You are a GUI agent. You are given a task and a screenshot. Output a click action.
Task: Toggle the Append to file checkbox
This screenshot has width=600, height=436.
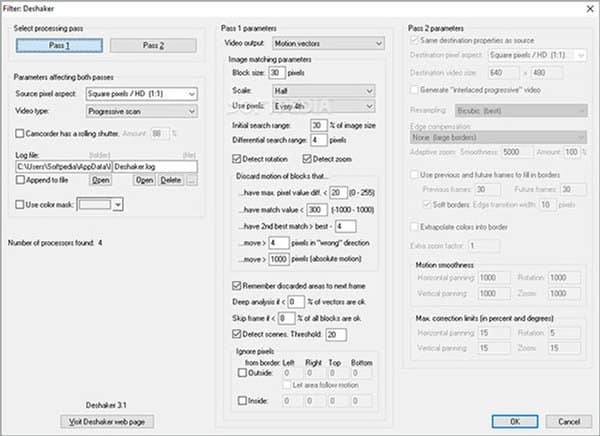pyautogui.click(x=21, y=180)
